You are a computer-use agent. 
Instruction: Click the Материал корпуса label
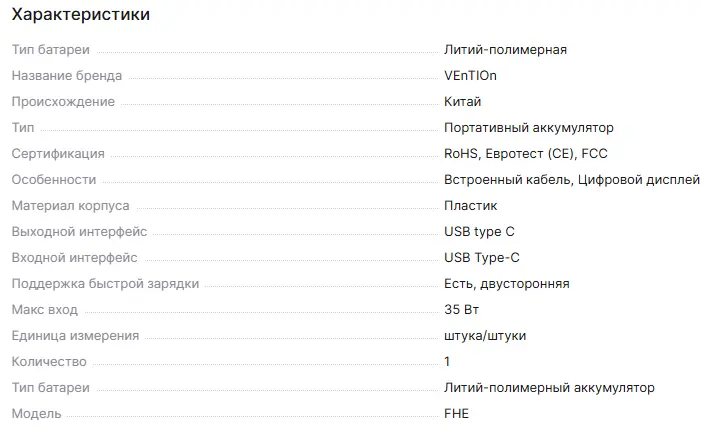[x=70, y=206]
